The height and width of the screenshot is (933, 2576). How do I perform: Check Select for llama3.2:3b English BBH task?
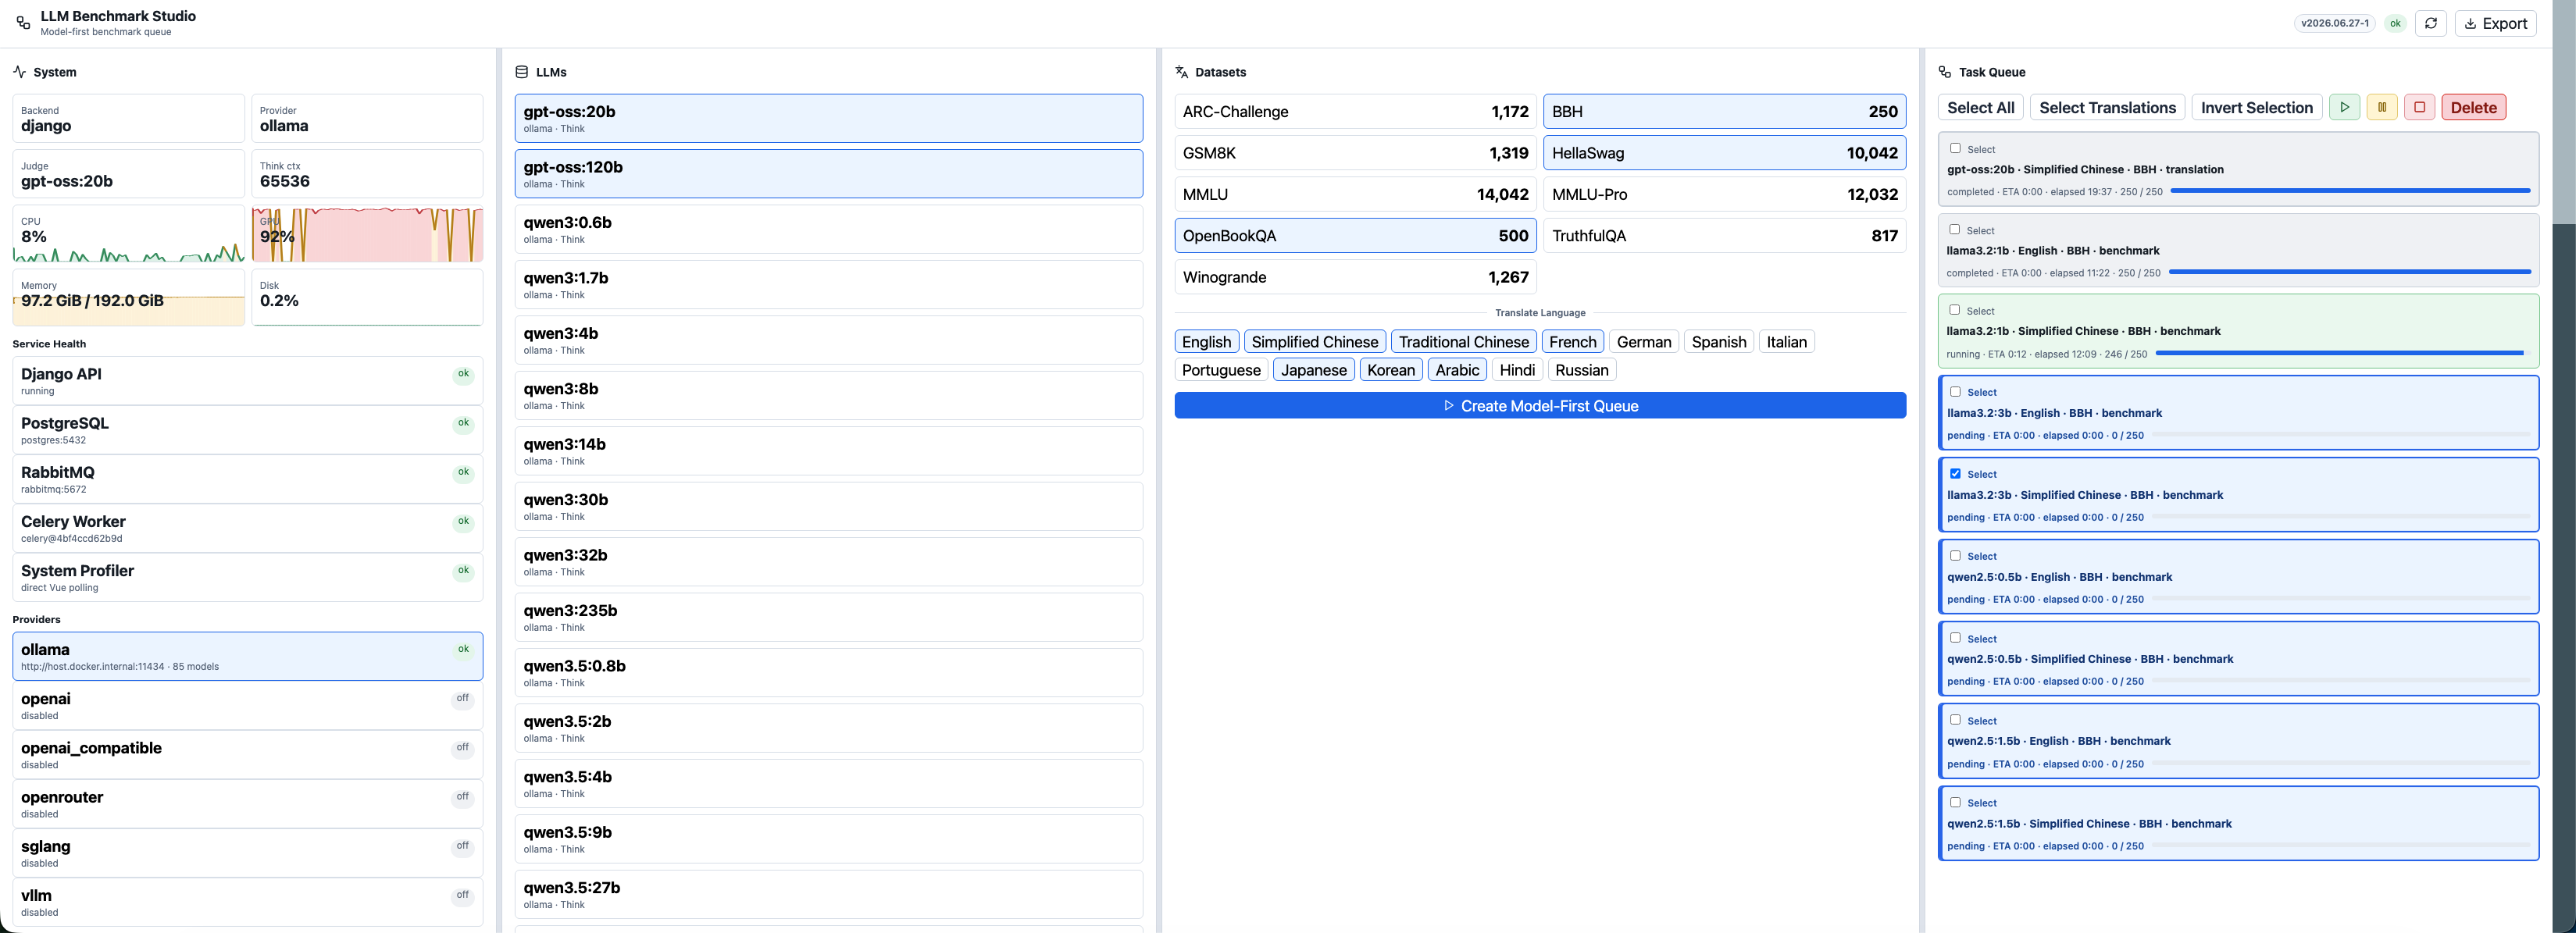coord(1955,391)
